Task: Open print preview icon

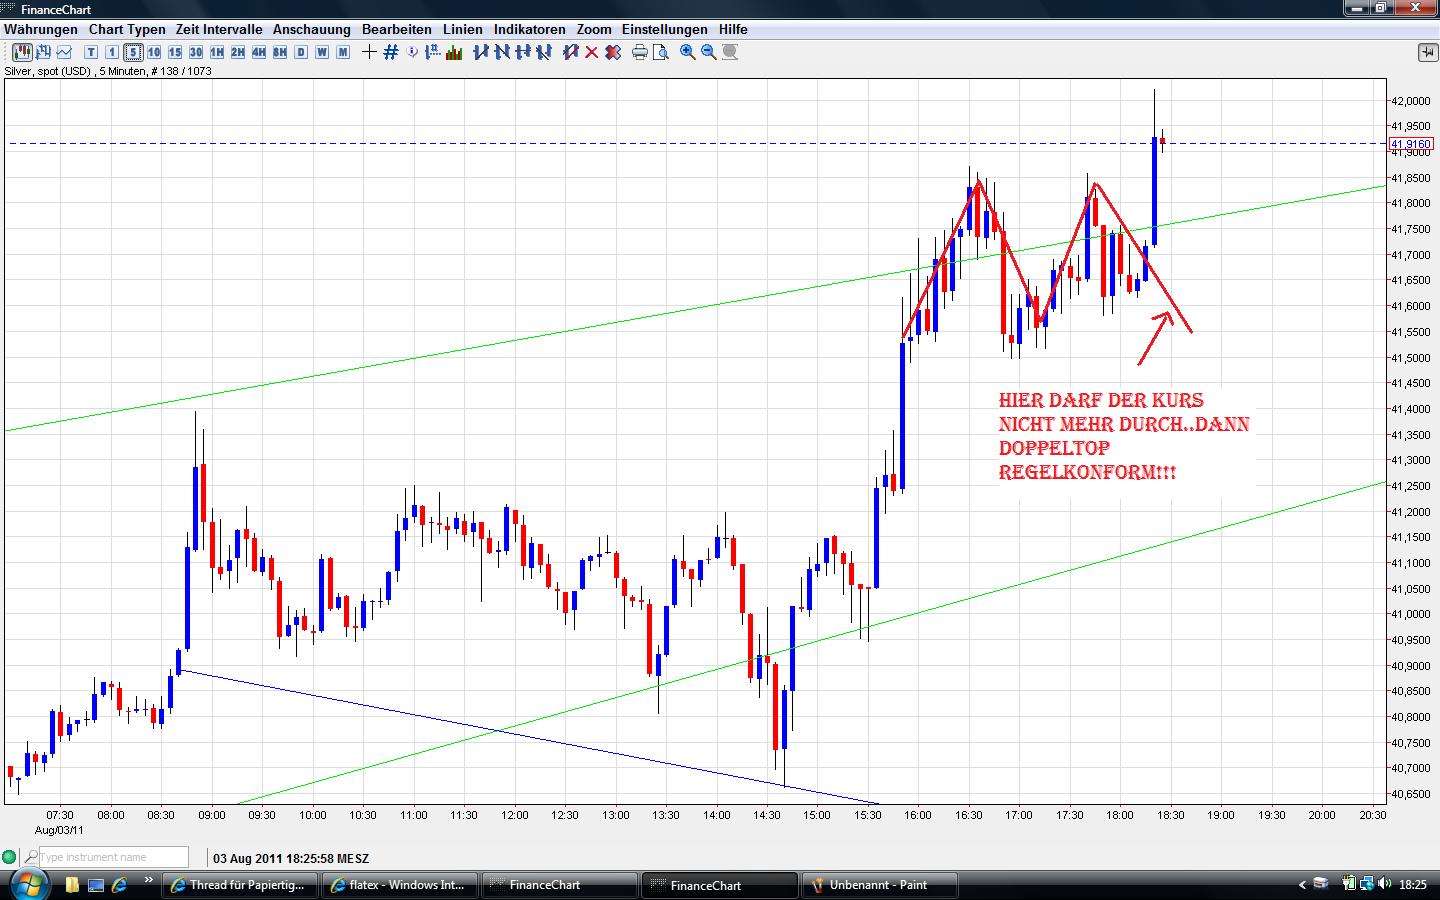Action: [x=661, y=52]
